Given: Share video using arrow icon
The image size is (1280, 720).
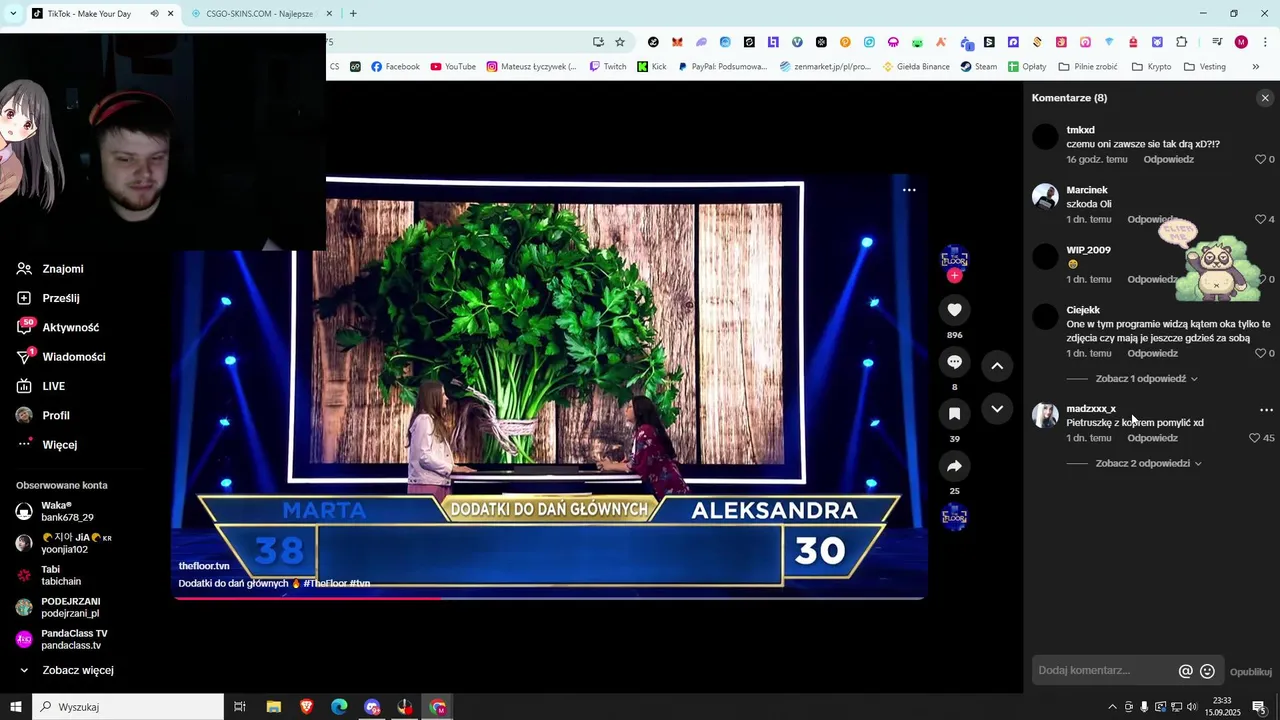Looking at the screenshot, I should [x=954, y=466].
